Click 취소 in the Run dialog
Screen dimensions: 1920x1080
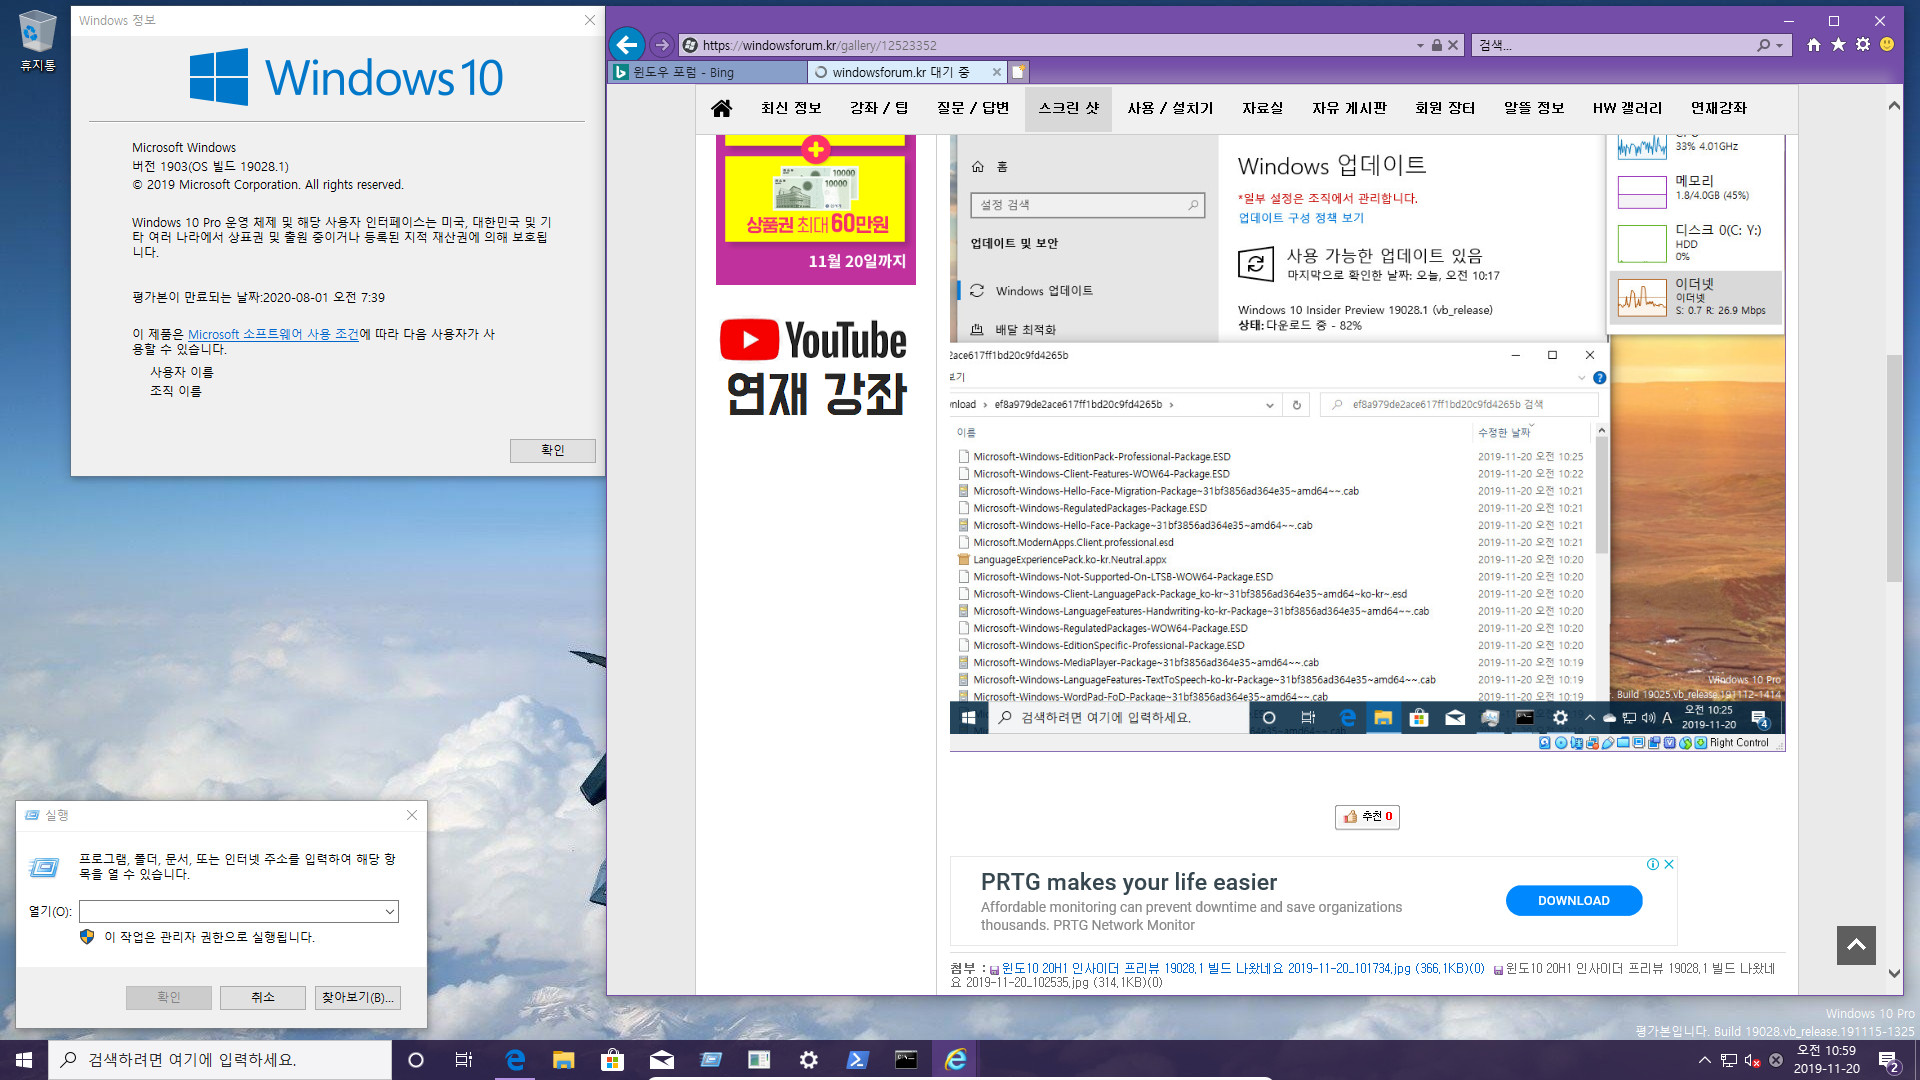(x=263, y=998)
